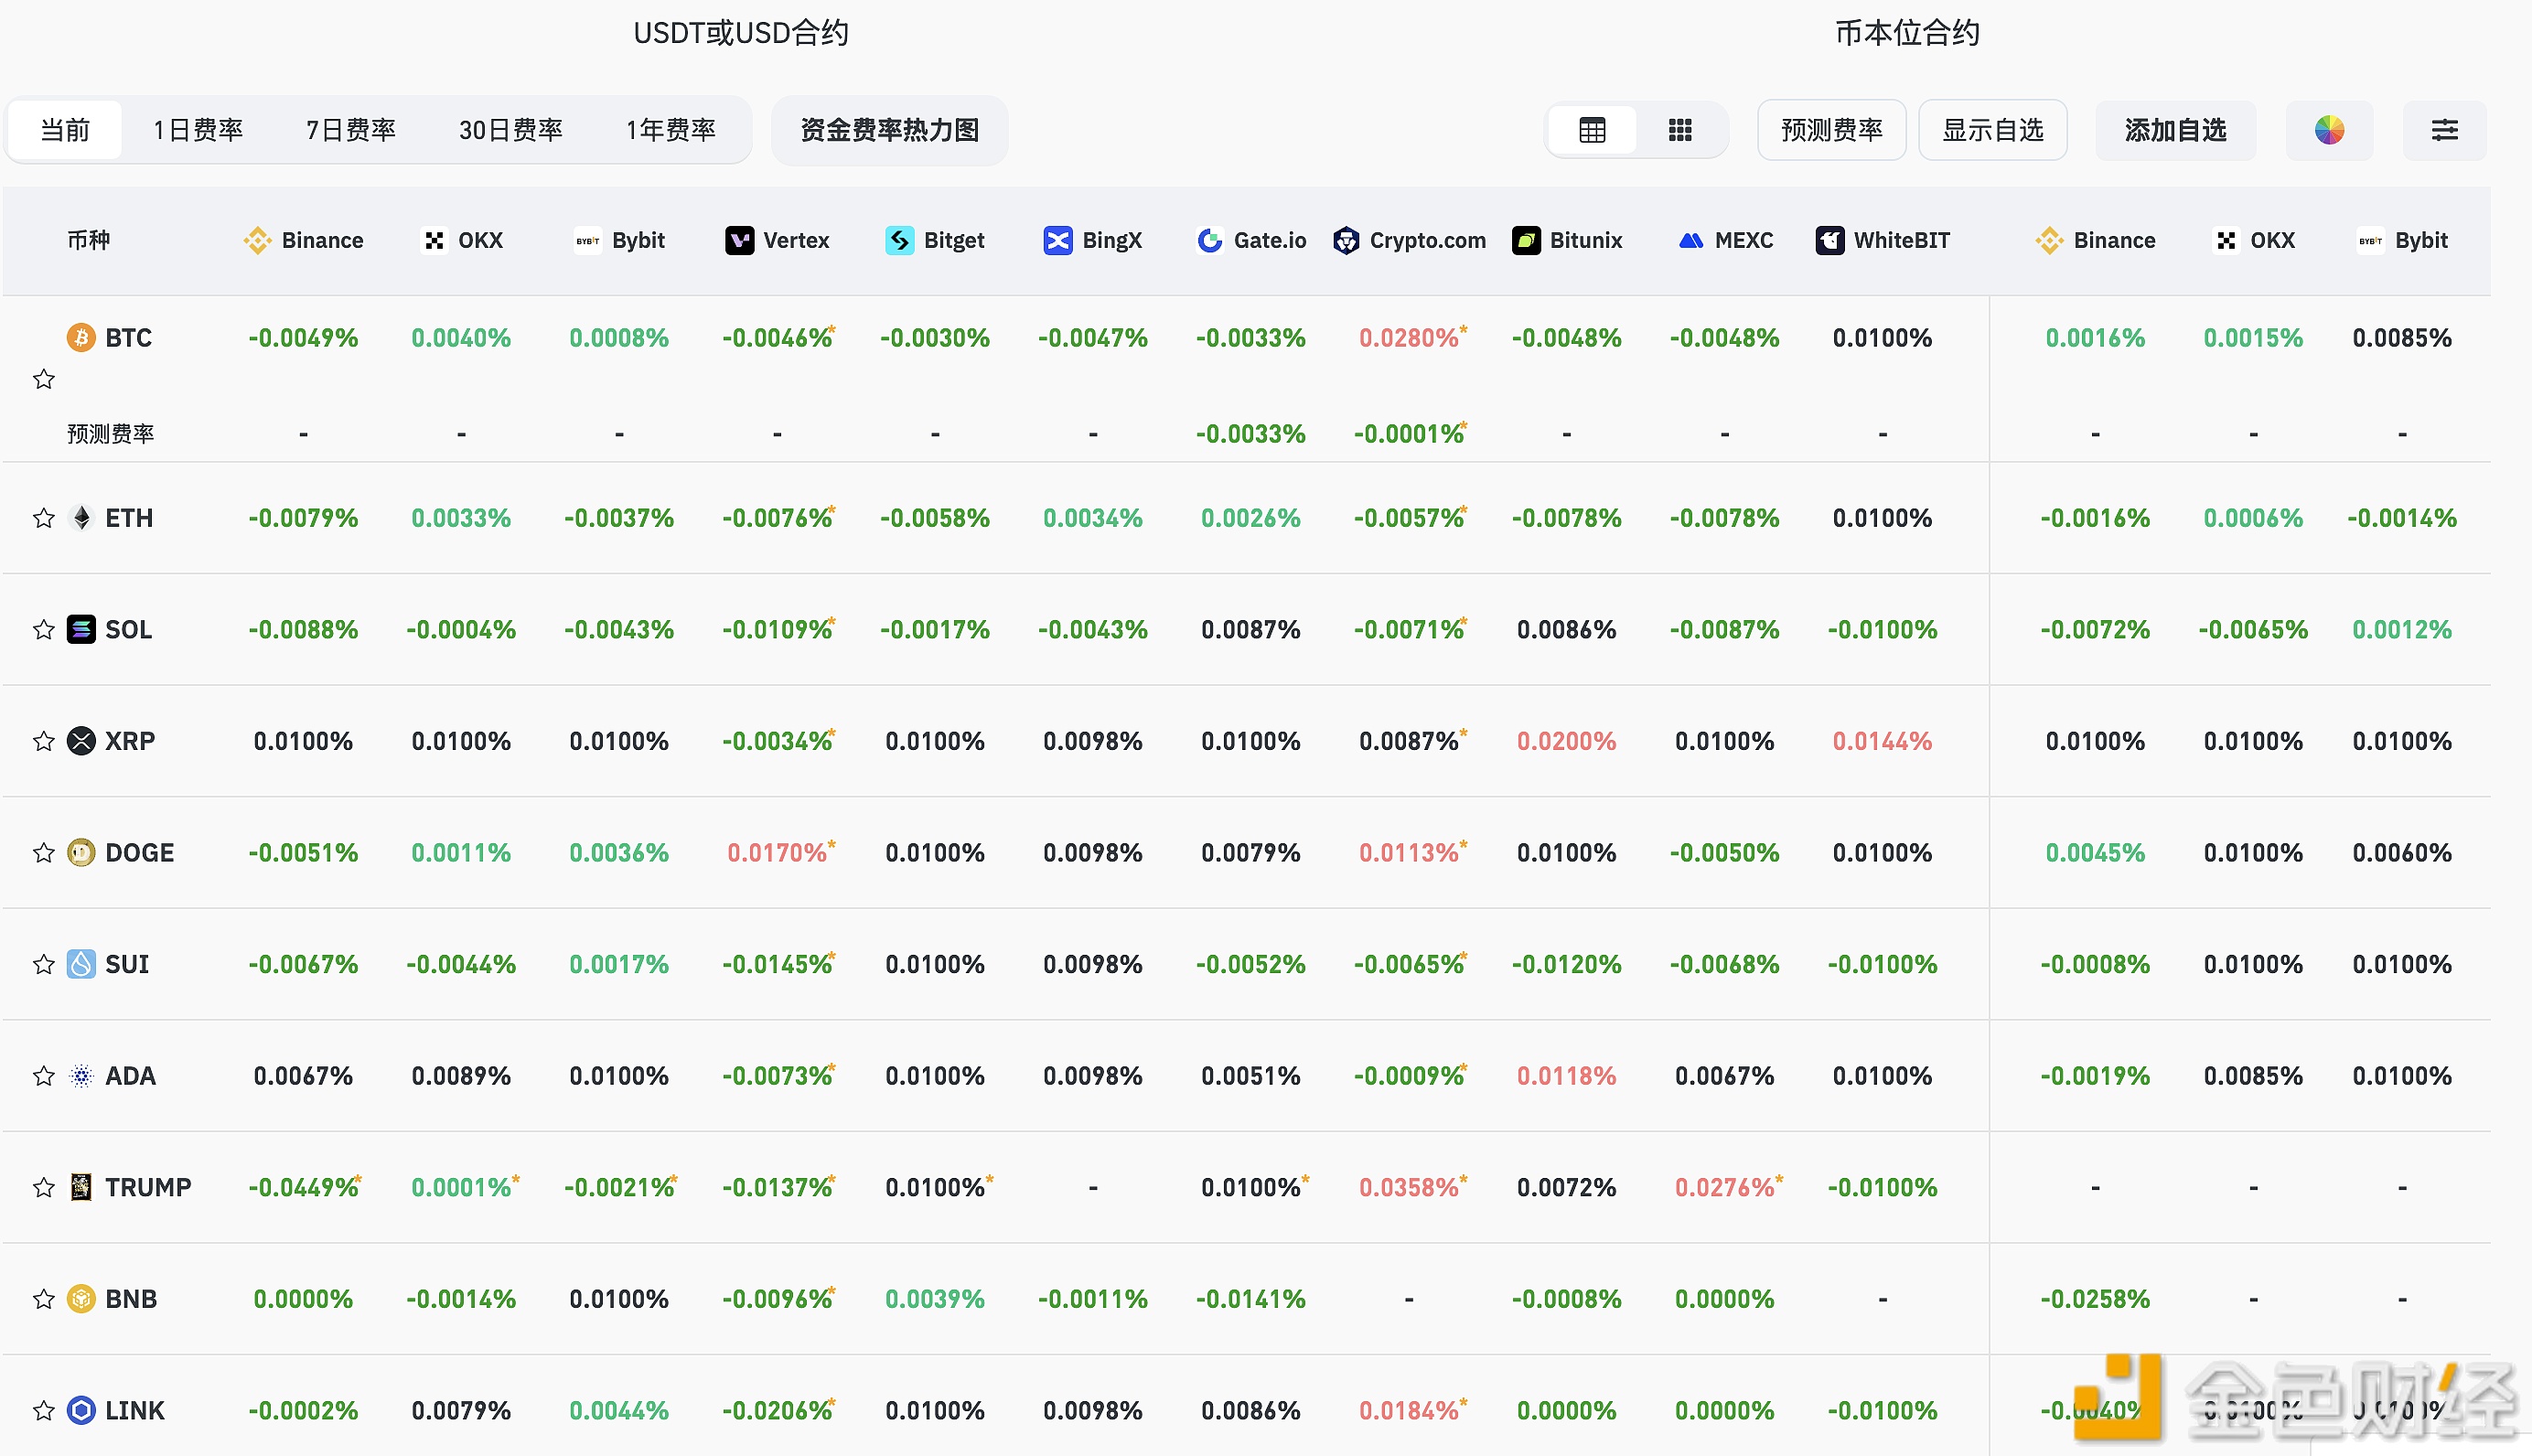Switch to the 7日费率 tab
The width and height of the screenshot is (2532, 1456).
click(x=351, y=129)
